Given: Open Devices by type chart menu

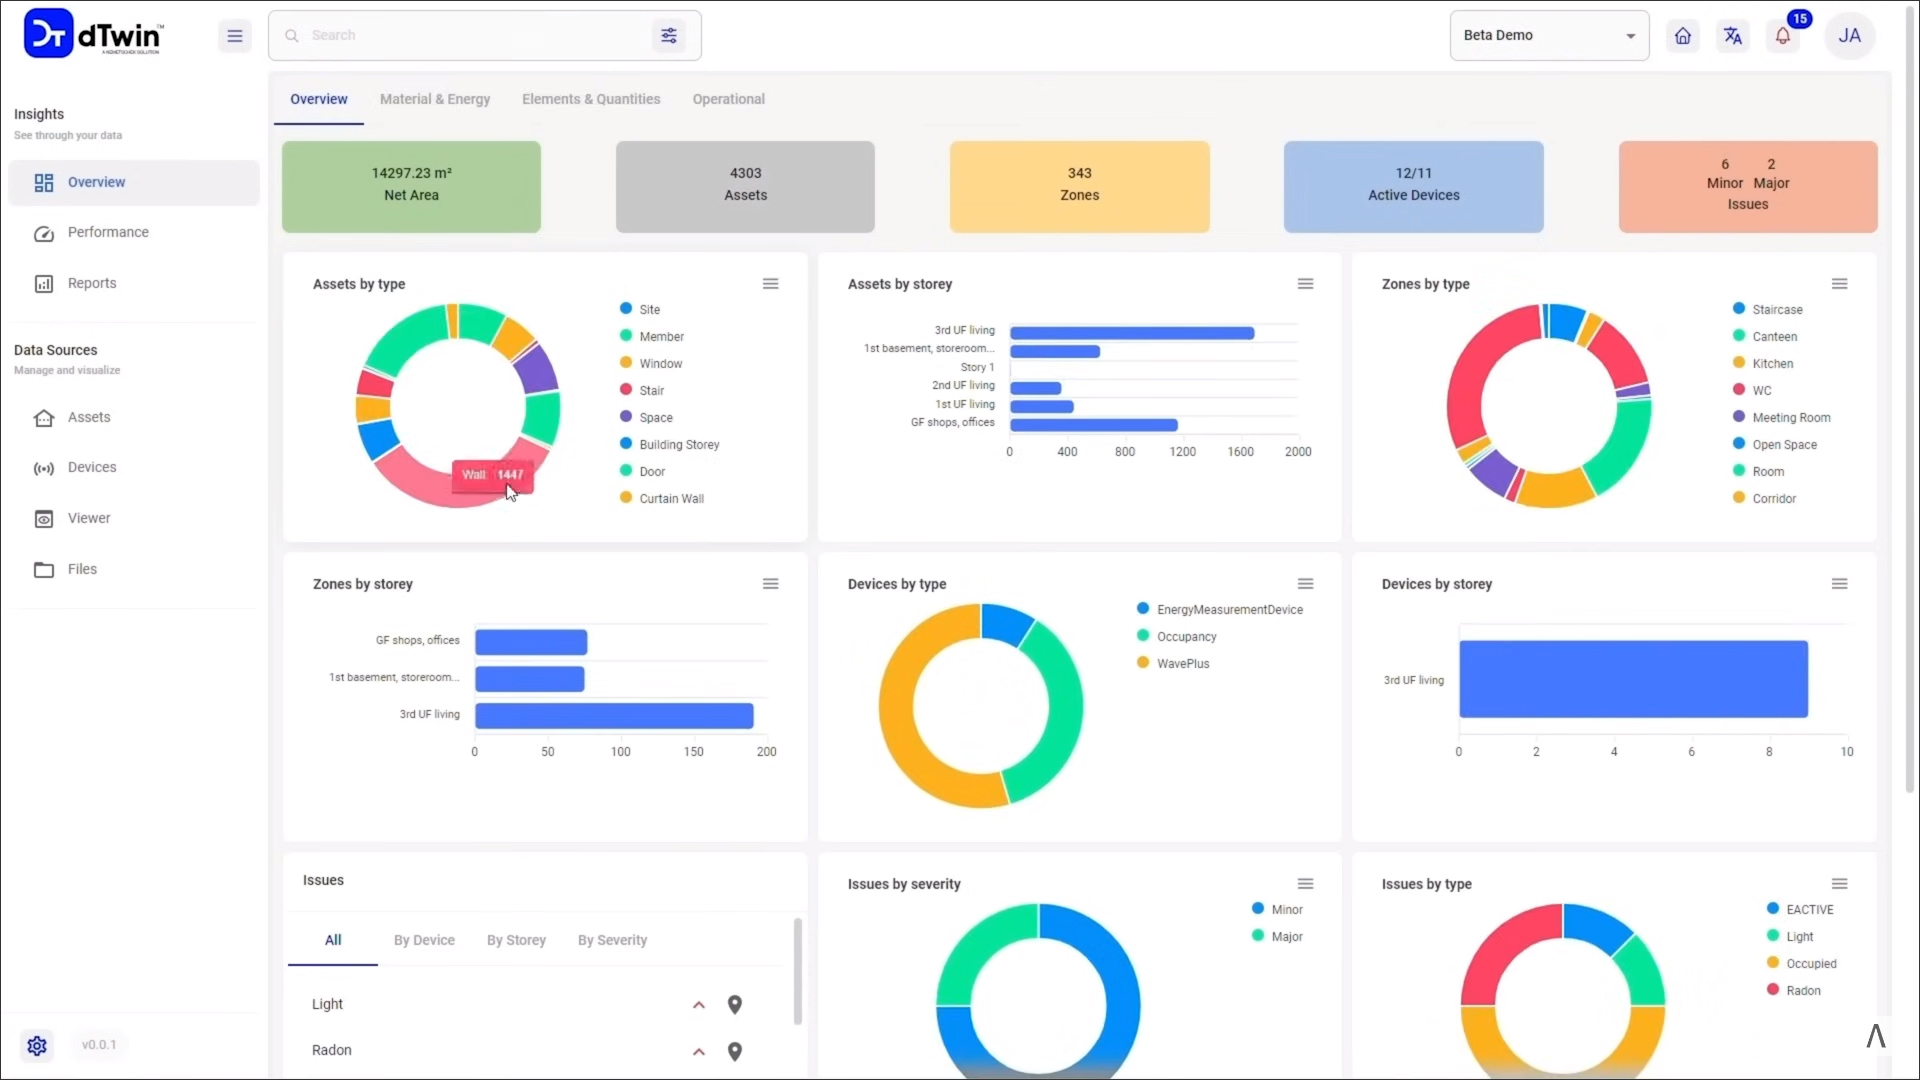Looking at the screenshot, I should [x=1305, y=584].
